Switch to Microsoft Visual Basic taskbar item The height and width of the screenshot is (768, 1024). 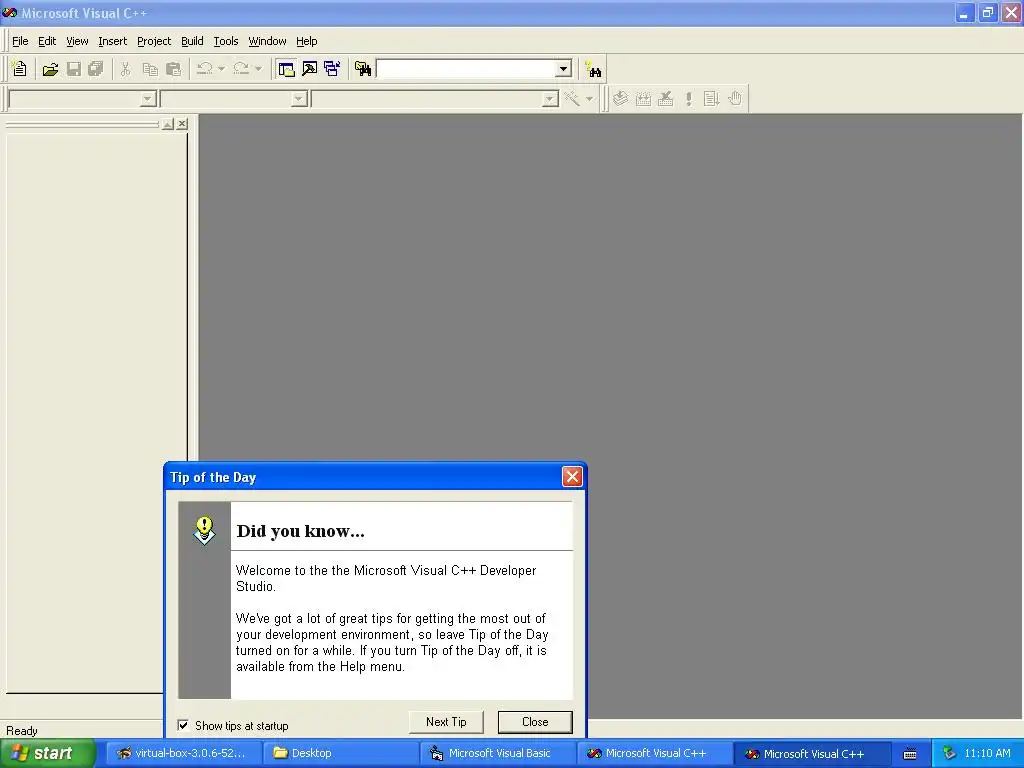click(x=498, y=753)
